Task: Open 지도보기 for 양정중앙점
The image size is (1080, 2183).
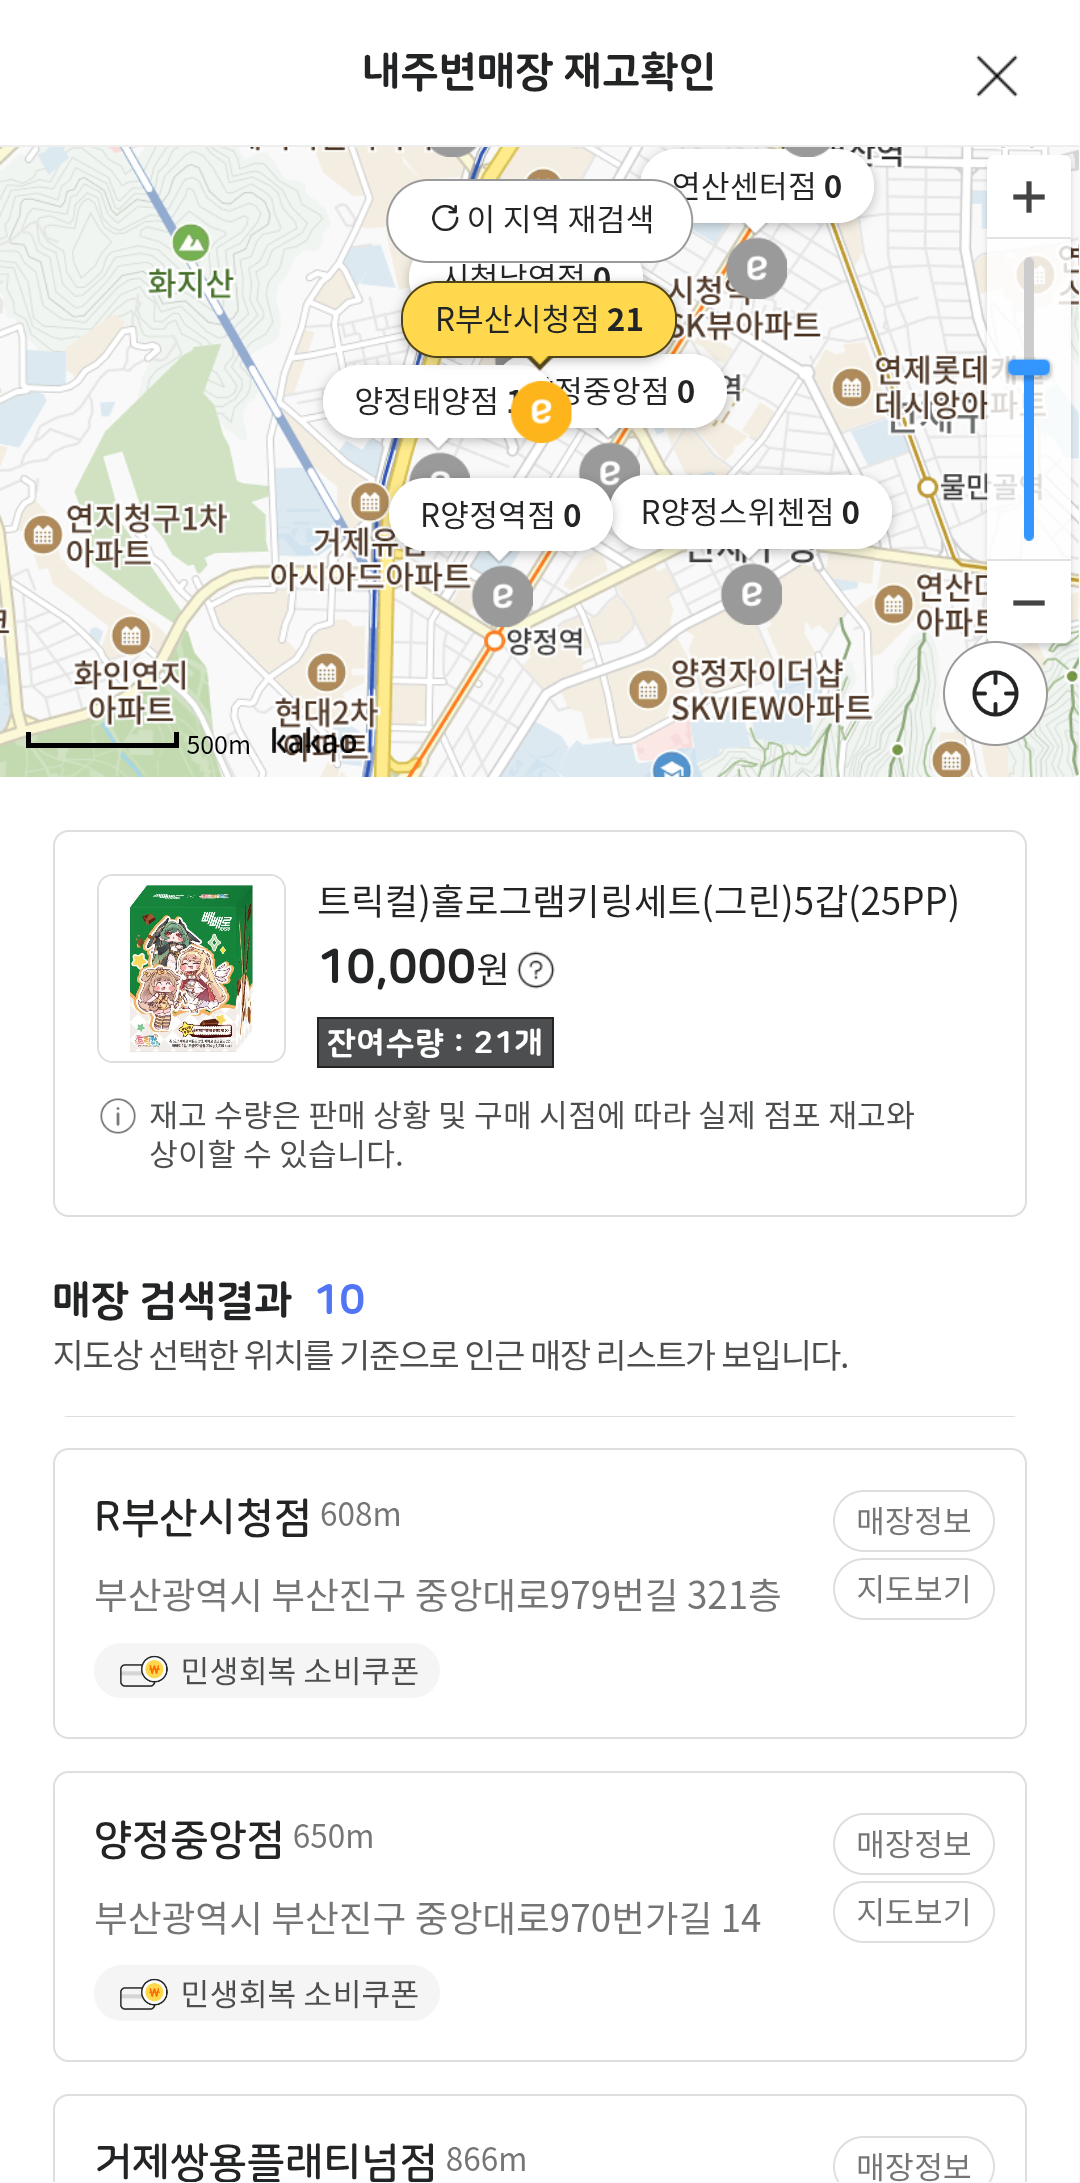Action: (x=913, y=1912)
